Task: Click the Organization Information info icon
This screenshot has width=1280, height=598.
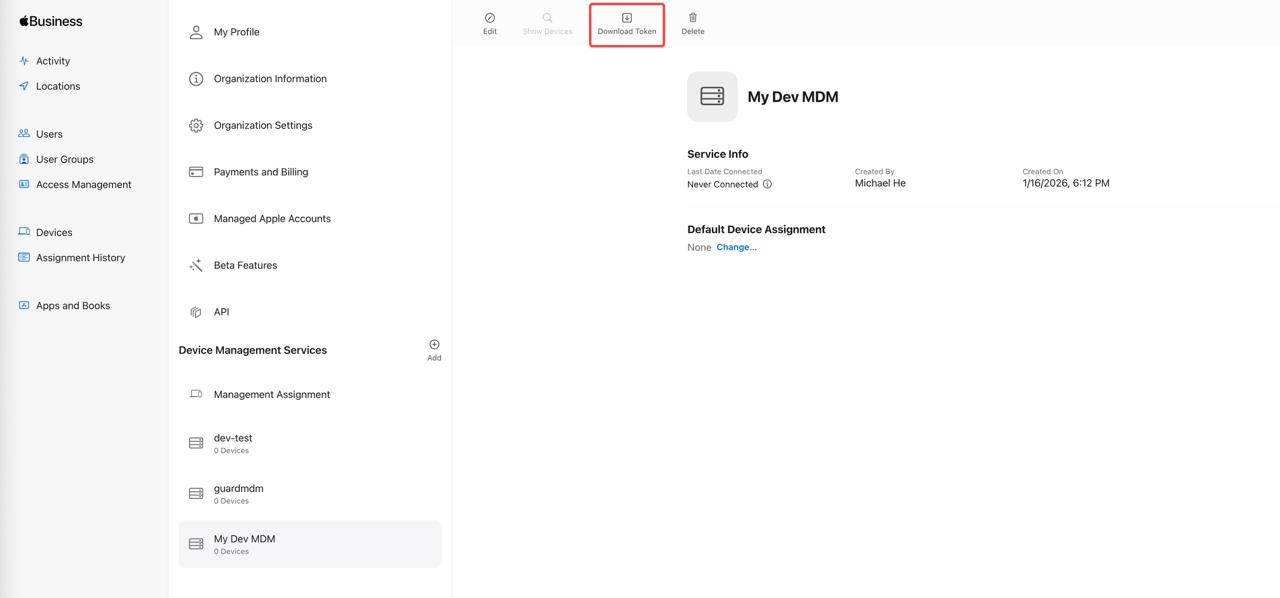Action: coord(196,79)
